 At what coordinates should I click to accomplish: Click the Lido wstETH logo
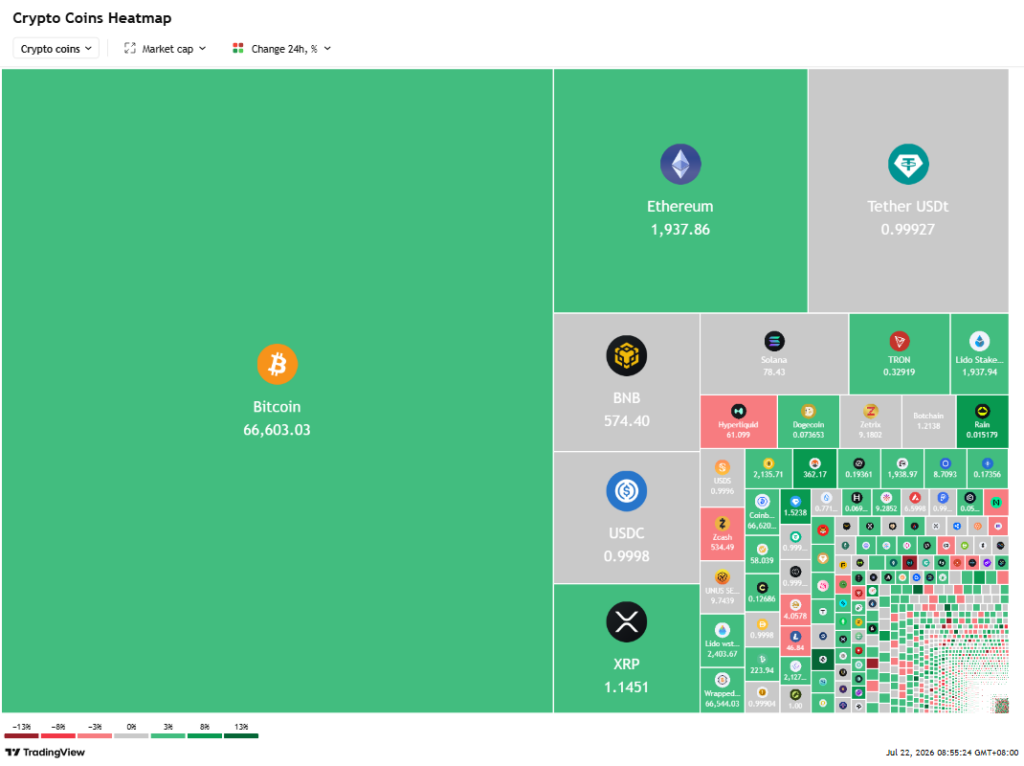tap(722, 630)
